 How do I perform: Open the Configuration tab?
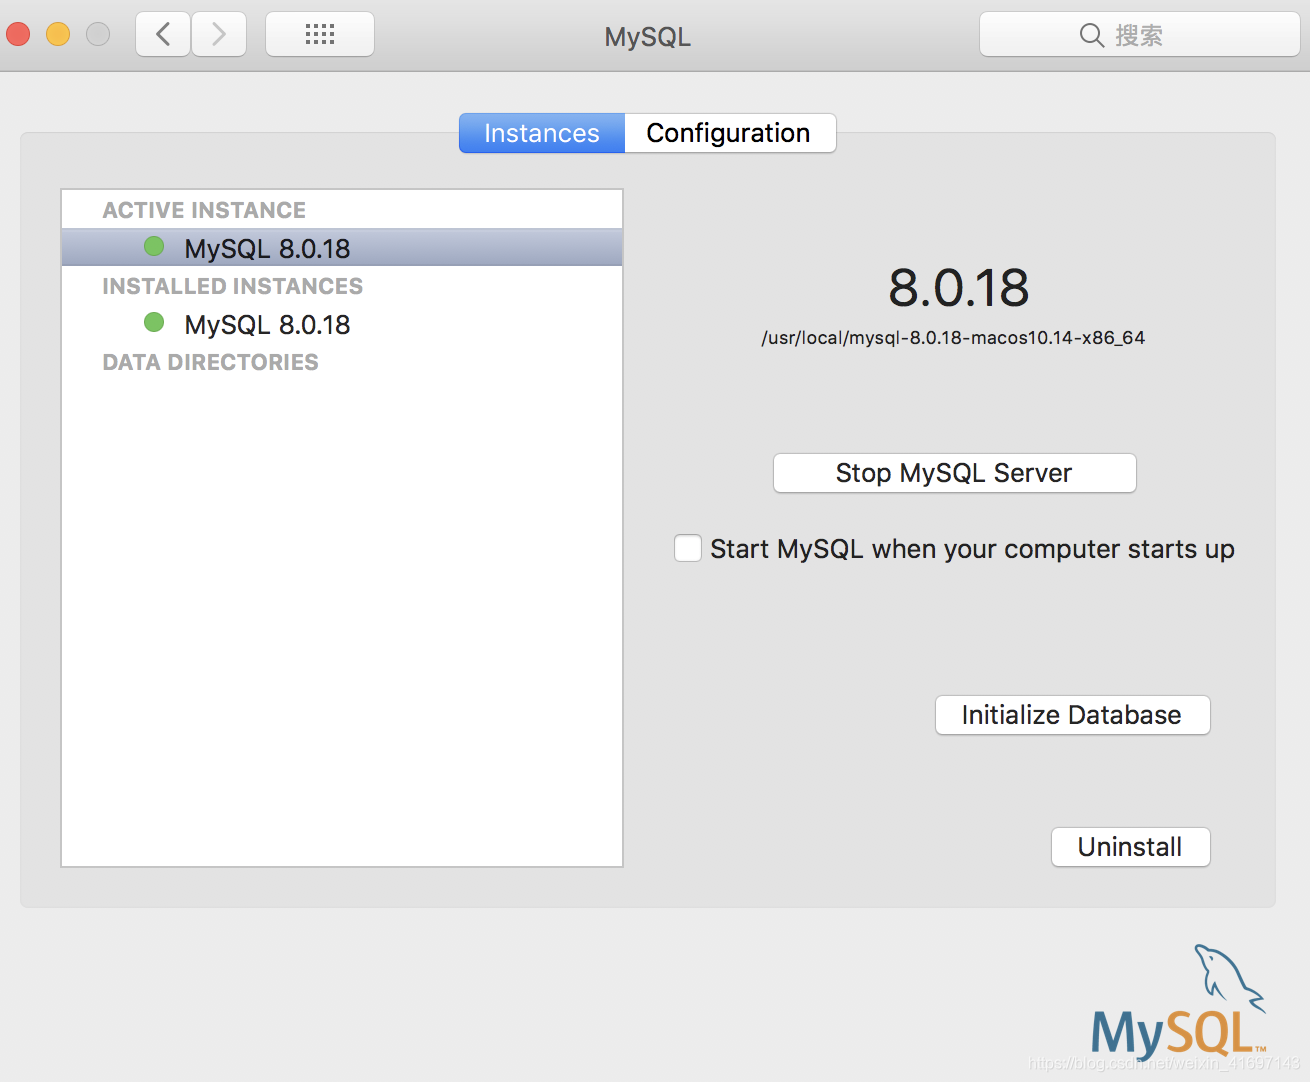729,133
